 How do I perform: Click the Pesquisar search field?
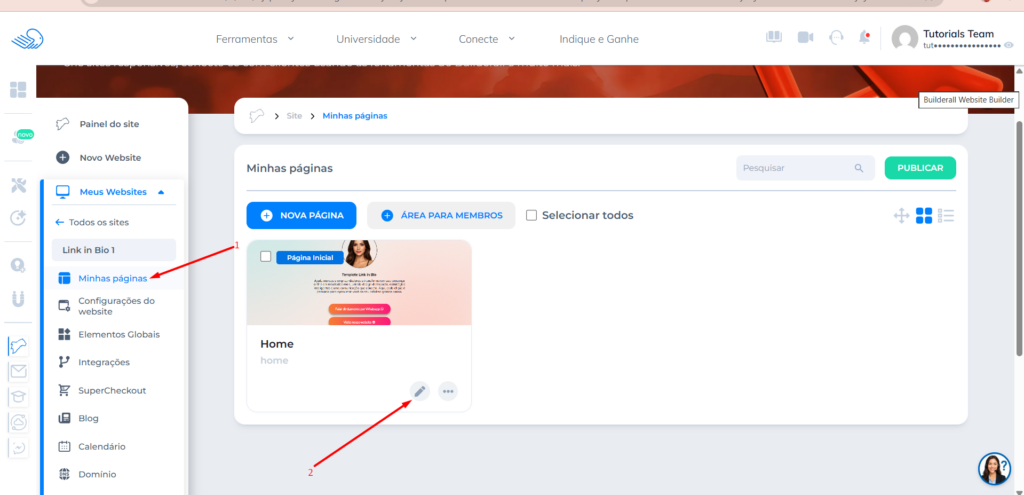coord(795,168)
